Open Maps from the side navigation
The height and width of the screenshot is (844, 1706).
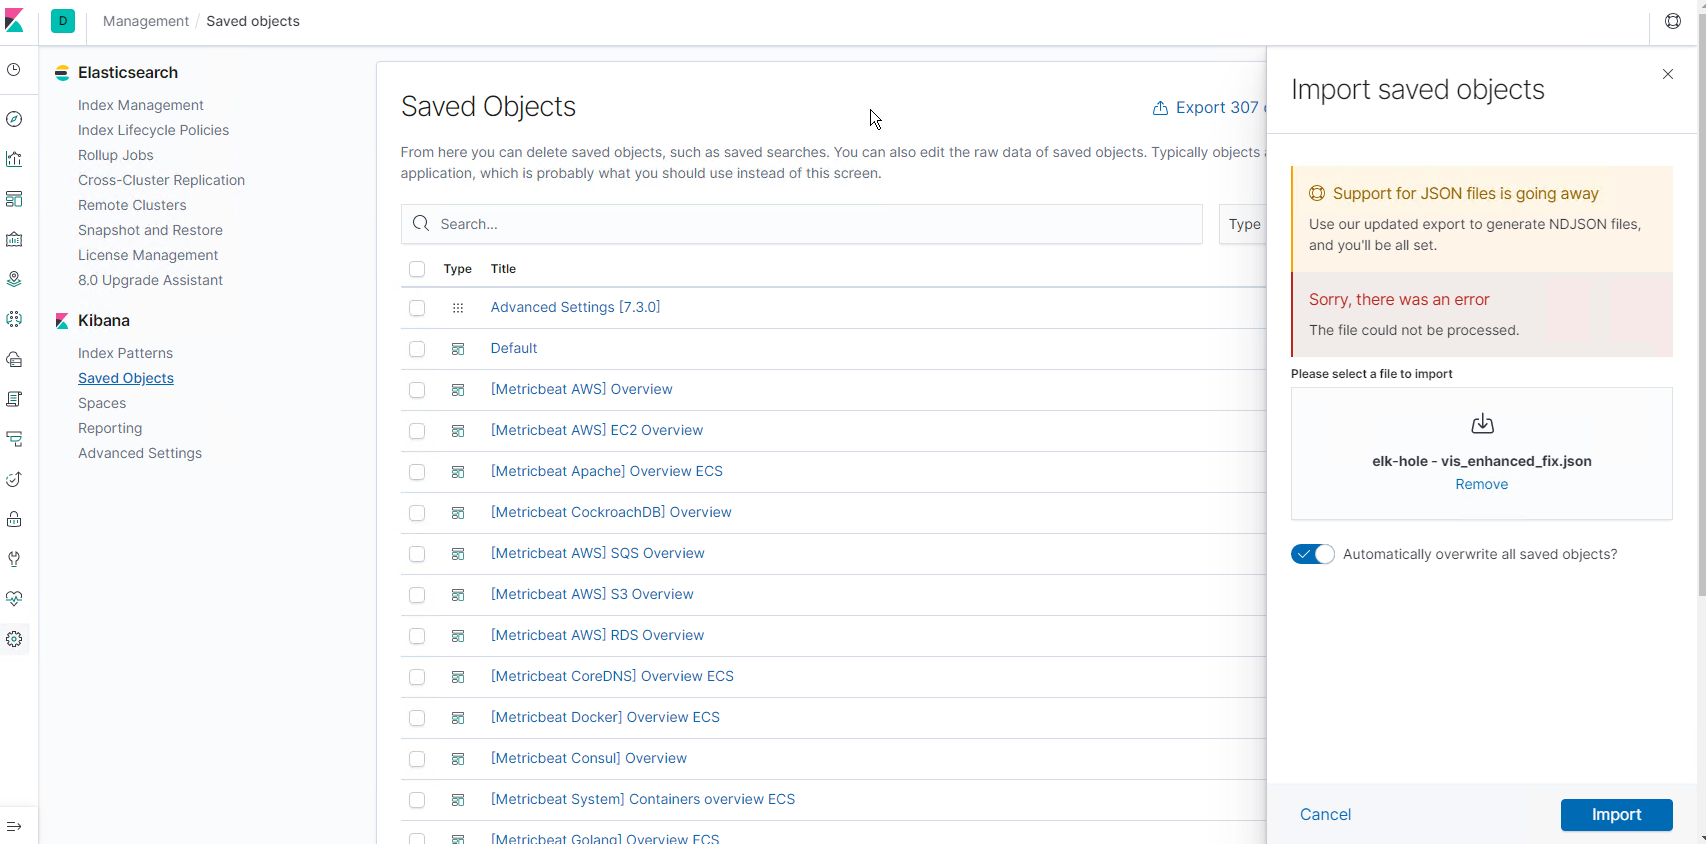coord(14,279)
